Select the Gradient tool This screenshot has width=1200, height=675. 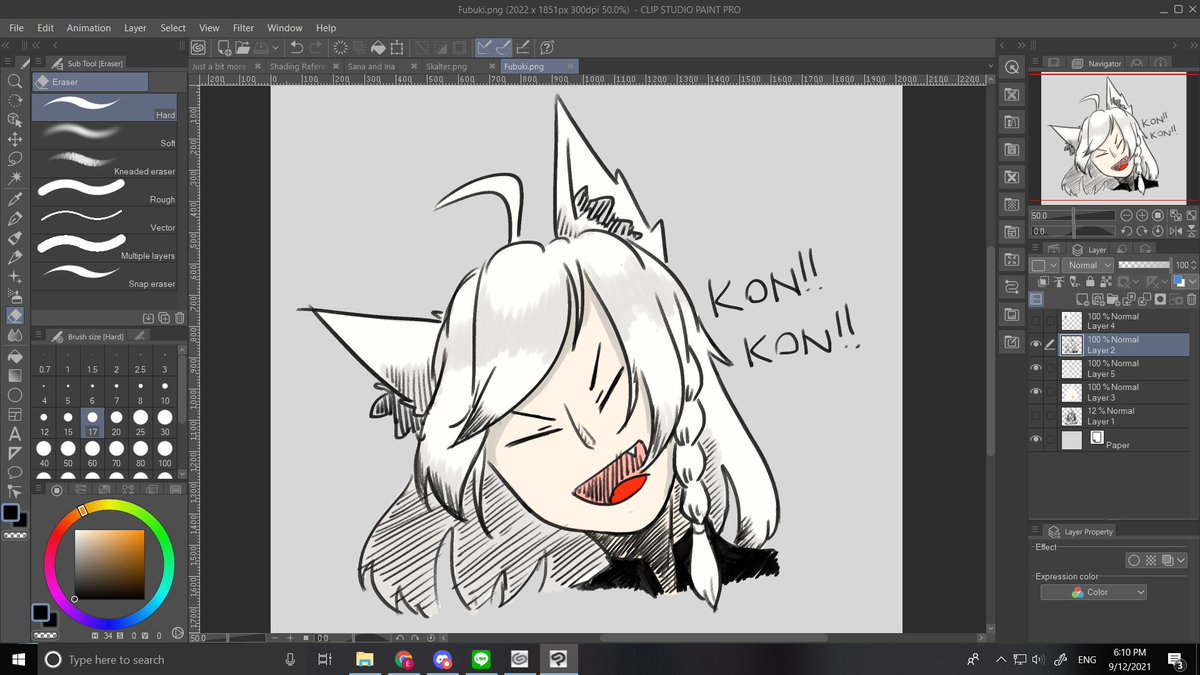pos(14,375)
